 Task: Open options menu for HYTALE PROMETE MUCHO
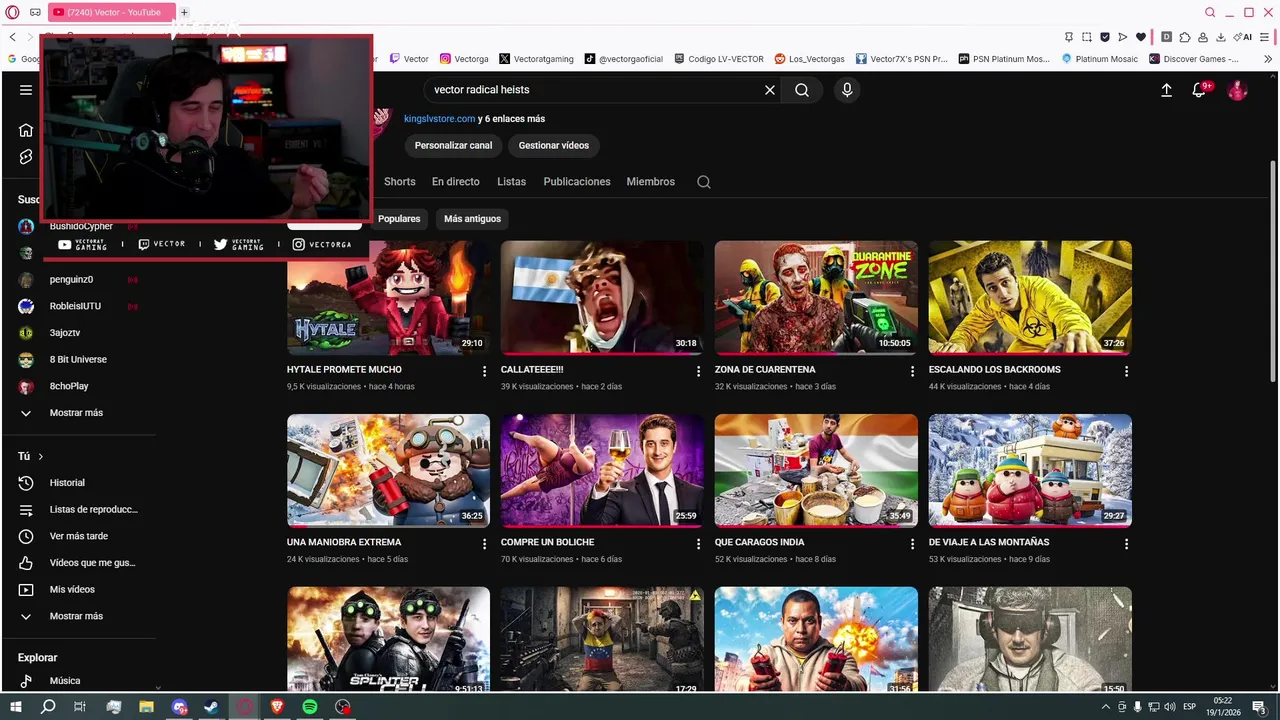pos(485,371)
